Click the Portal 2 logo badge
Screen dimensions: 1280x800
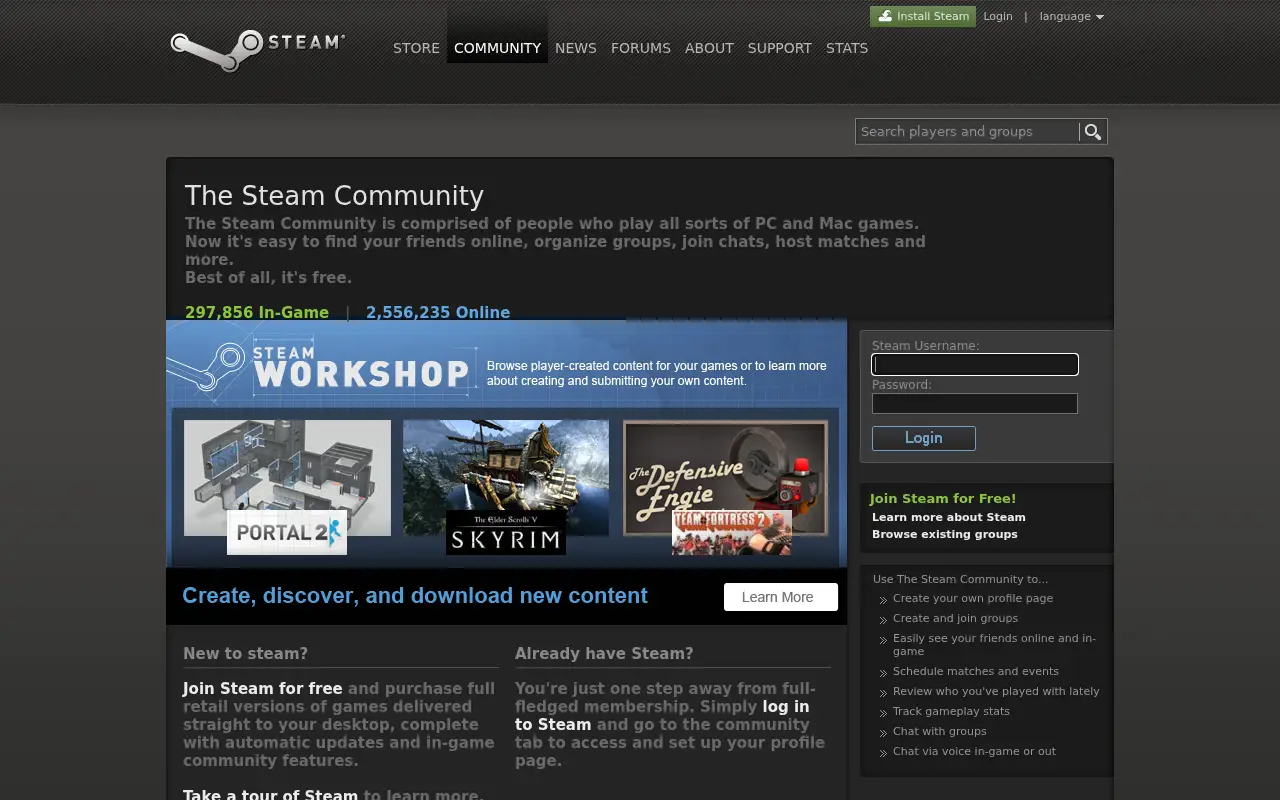[287, 532]
